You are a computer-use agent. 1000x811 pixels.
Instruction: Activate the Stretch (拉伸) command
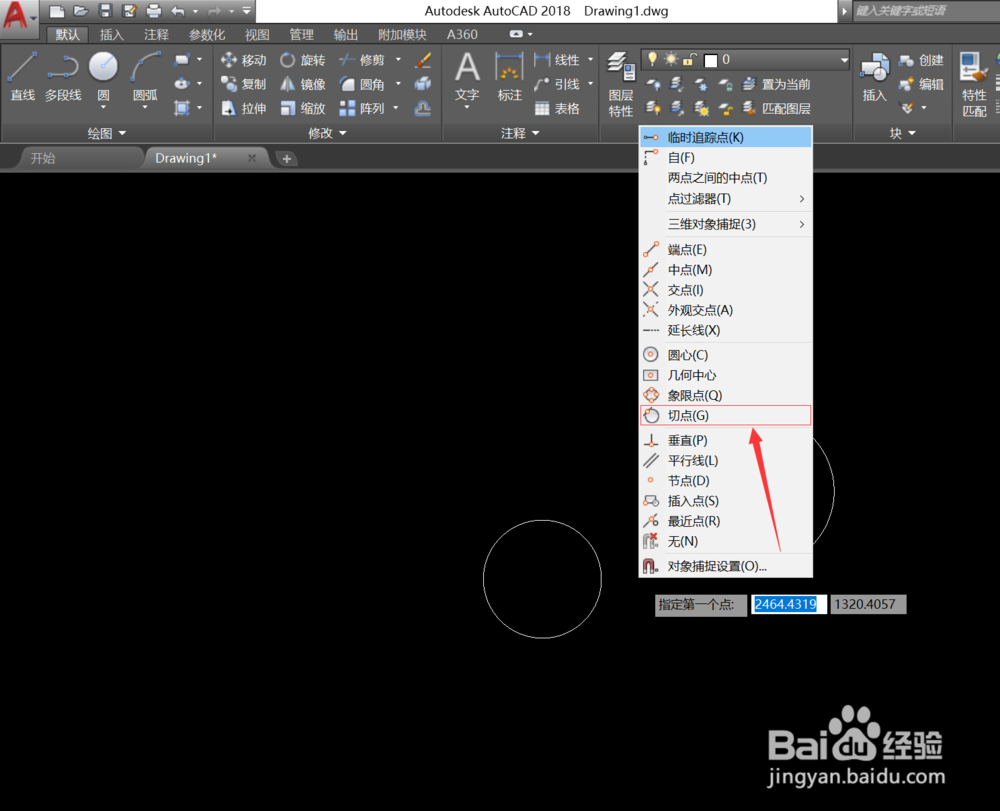pos(244,108)
